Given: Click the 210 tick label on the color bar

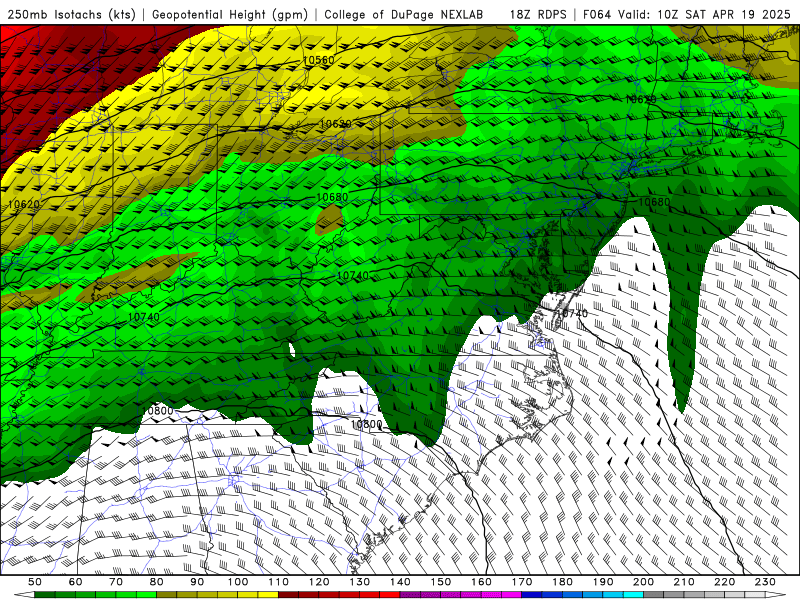Looking at the screenshot, I should (684, 582).
